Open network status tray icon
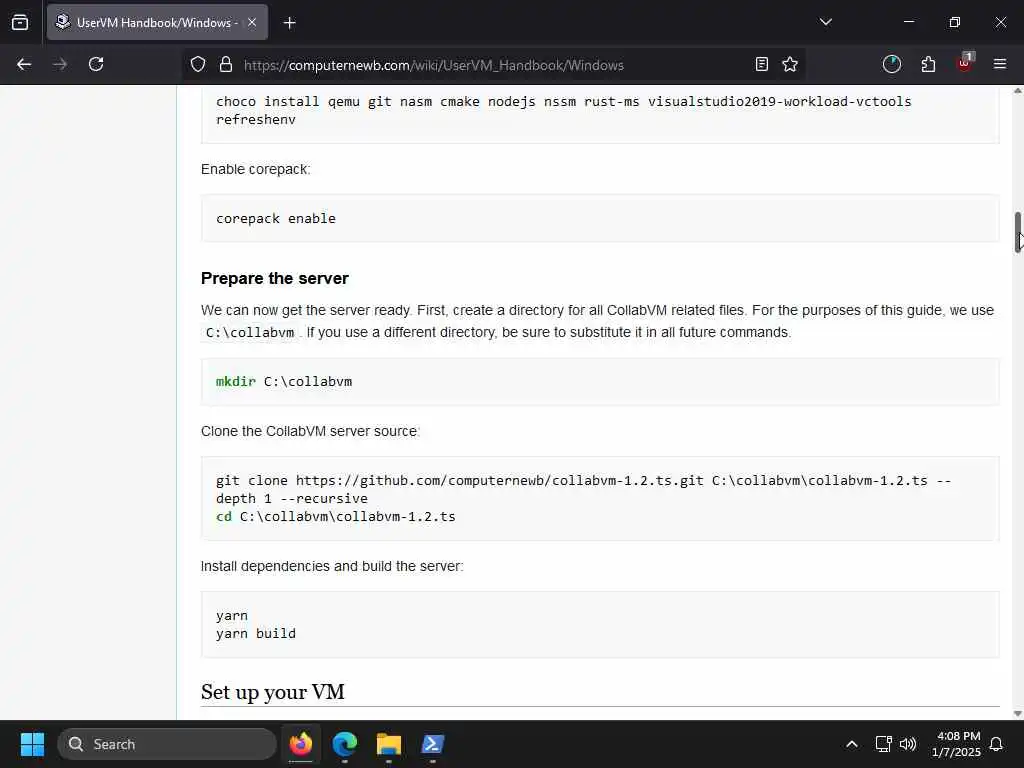Image resolution: width=1024 pixels, height=768 pixels. click(x=883, y=744)
